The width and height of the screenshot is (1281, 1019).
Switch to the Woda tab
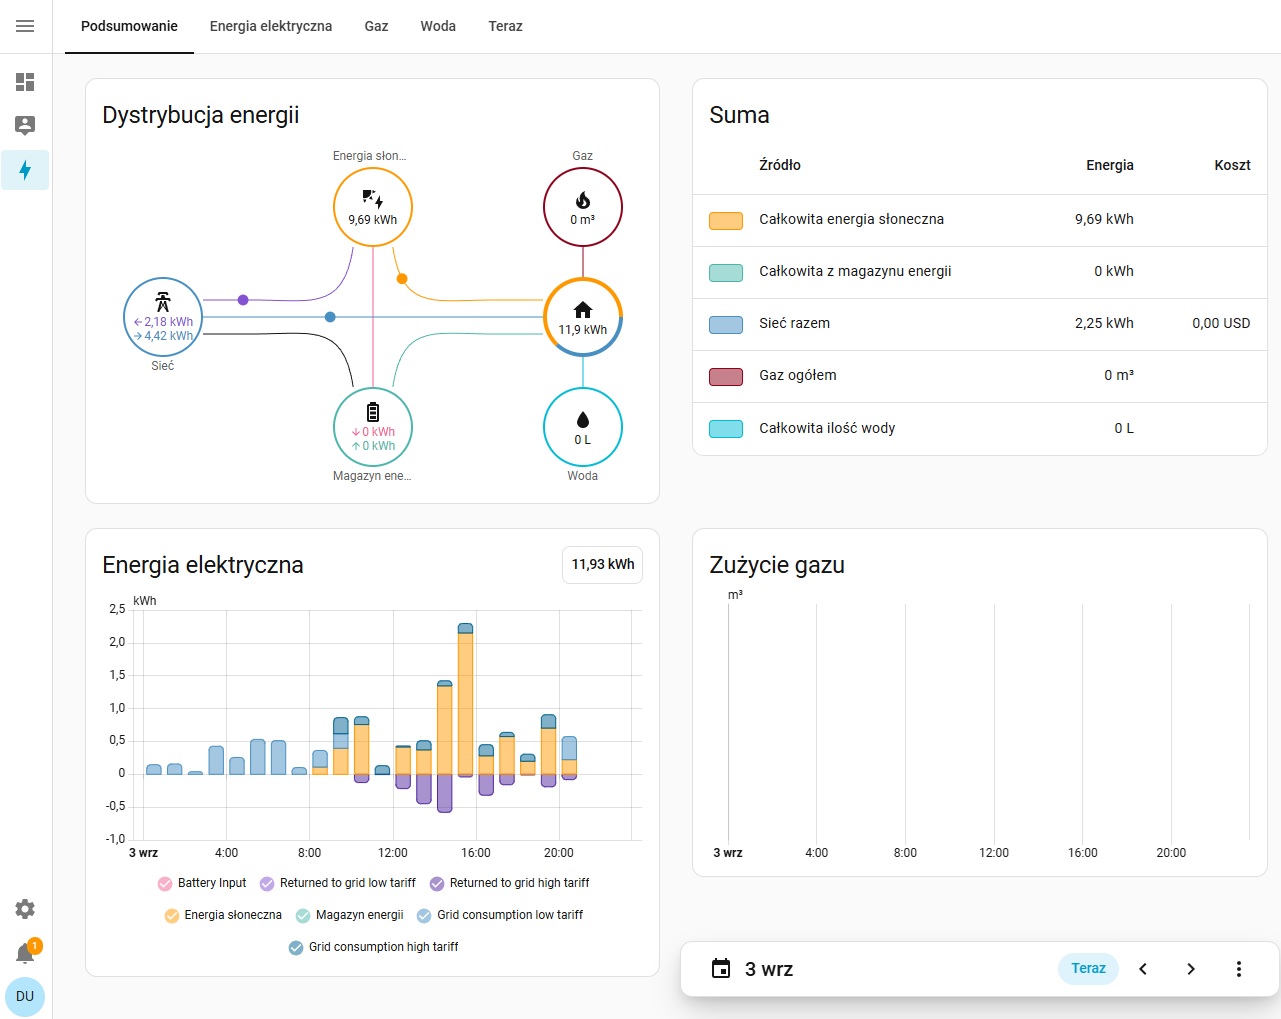pyautogui.click(x=438, y=26)
